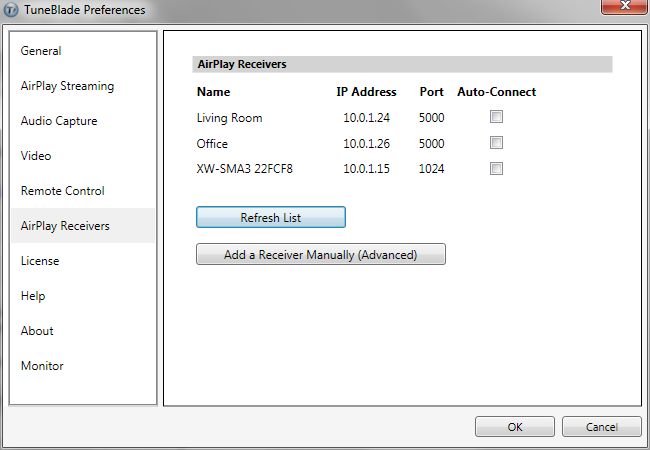Confirm changes with the OK button
650x450 pixels.
[x=515, y=427]
